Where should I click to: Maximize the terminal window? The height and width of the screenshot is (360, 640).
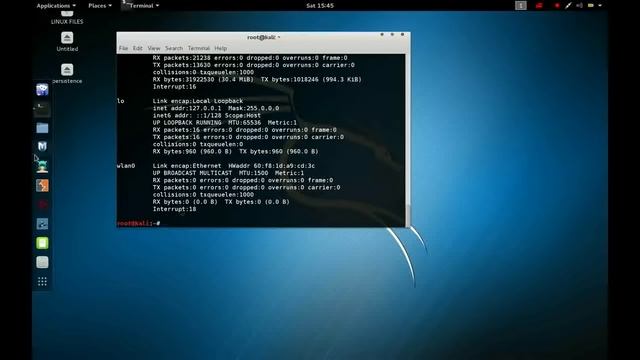coord(392,35)
